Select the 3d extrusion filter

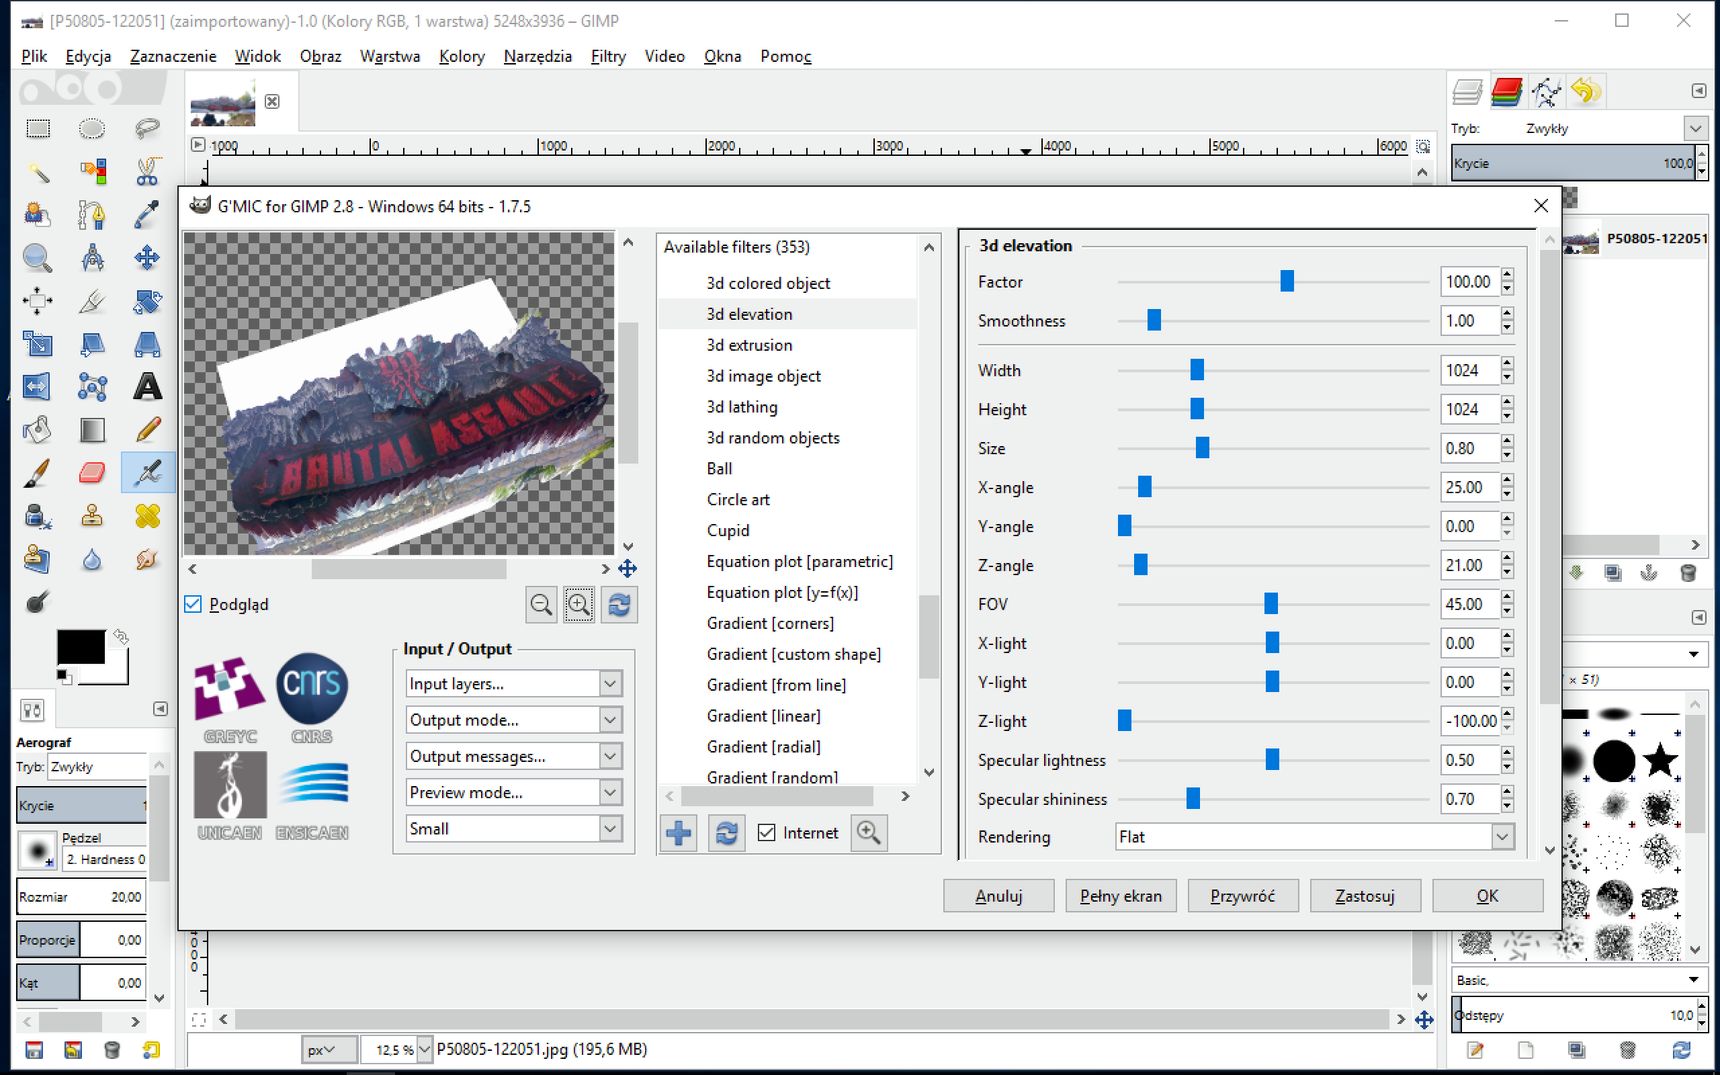[x=749, y=345]
